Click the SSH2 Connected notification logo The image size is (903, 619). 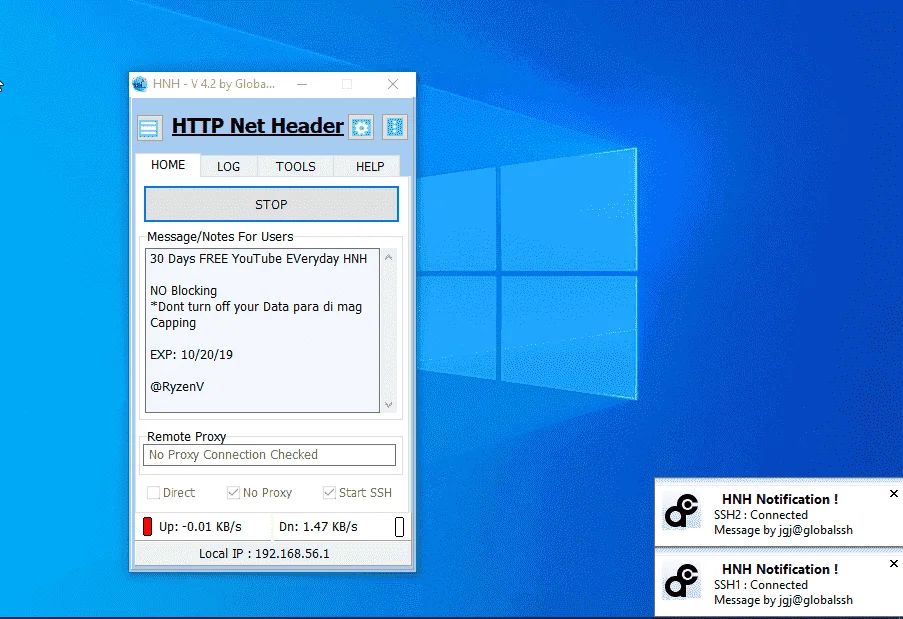click(x=681, y=511)
